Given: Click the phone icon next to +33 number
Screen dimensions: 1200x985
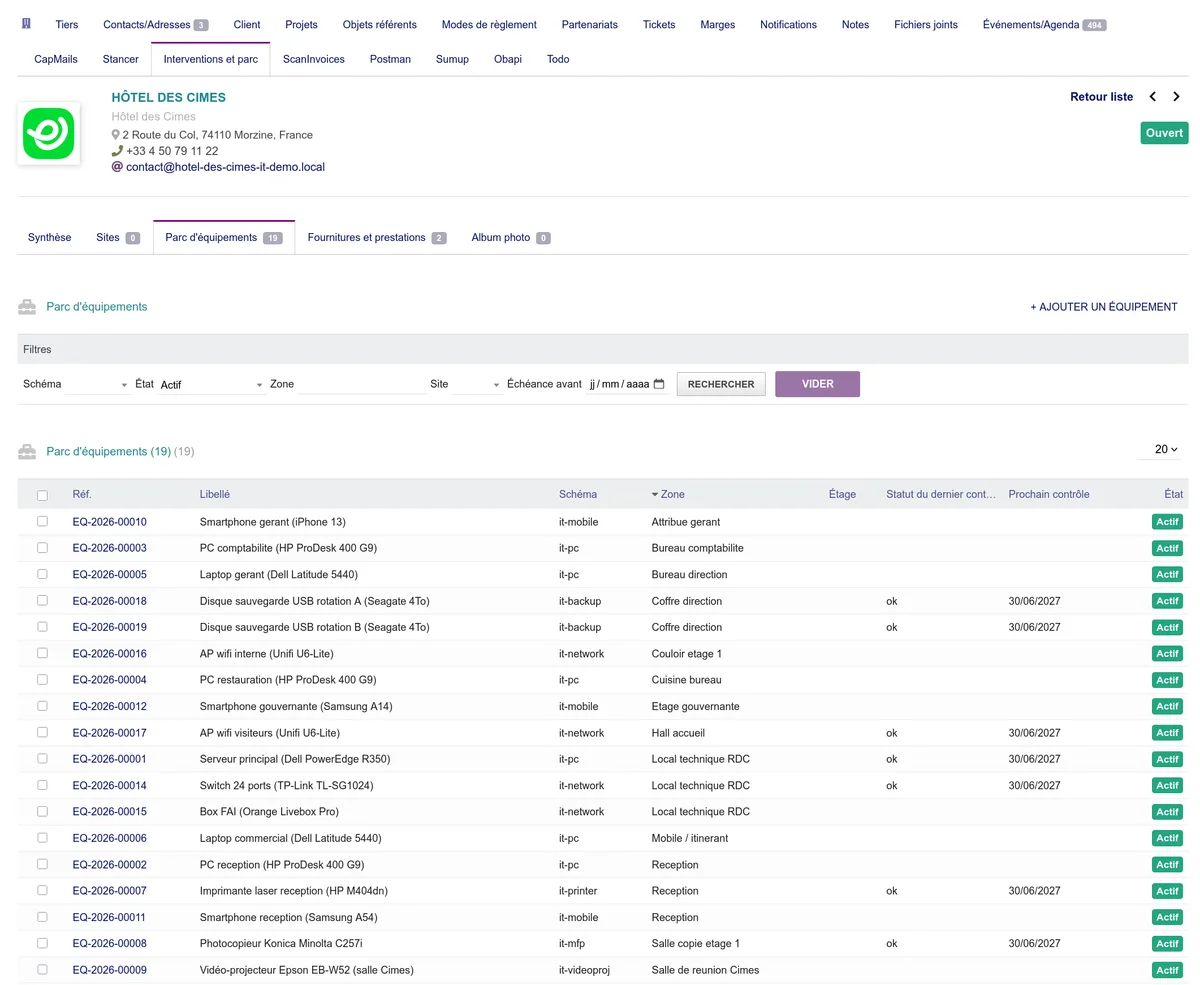Looking at the screenshot, I should [117, 151].
